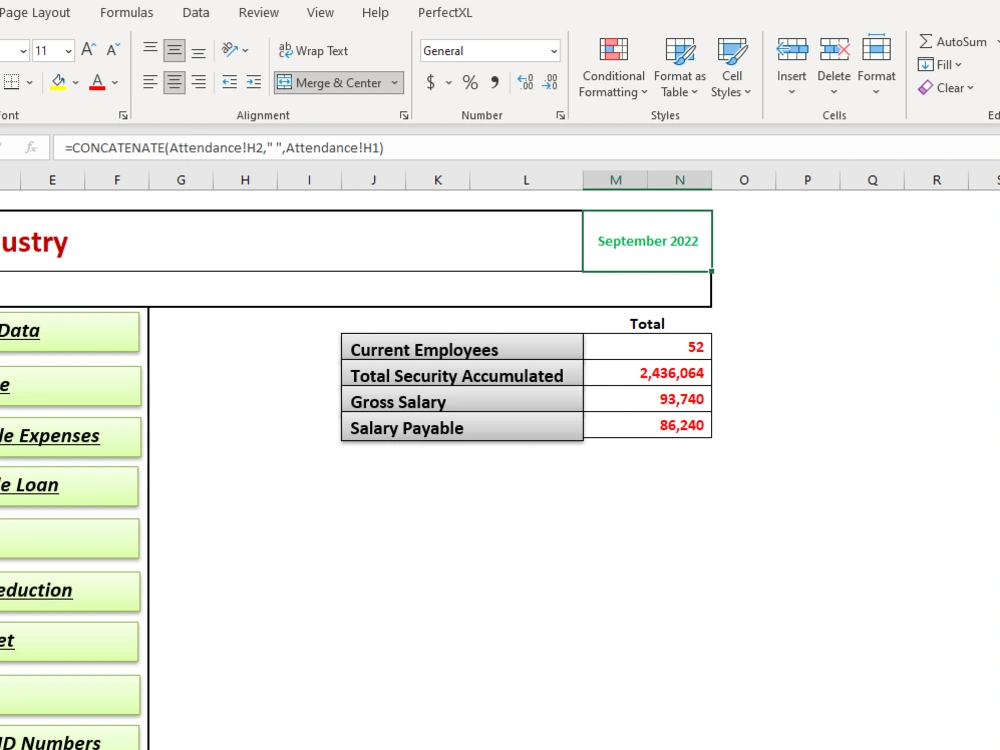Click Delete cells icon

[x=834, y=50]
